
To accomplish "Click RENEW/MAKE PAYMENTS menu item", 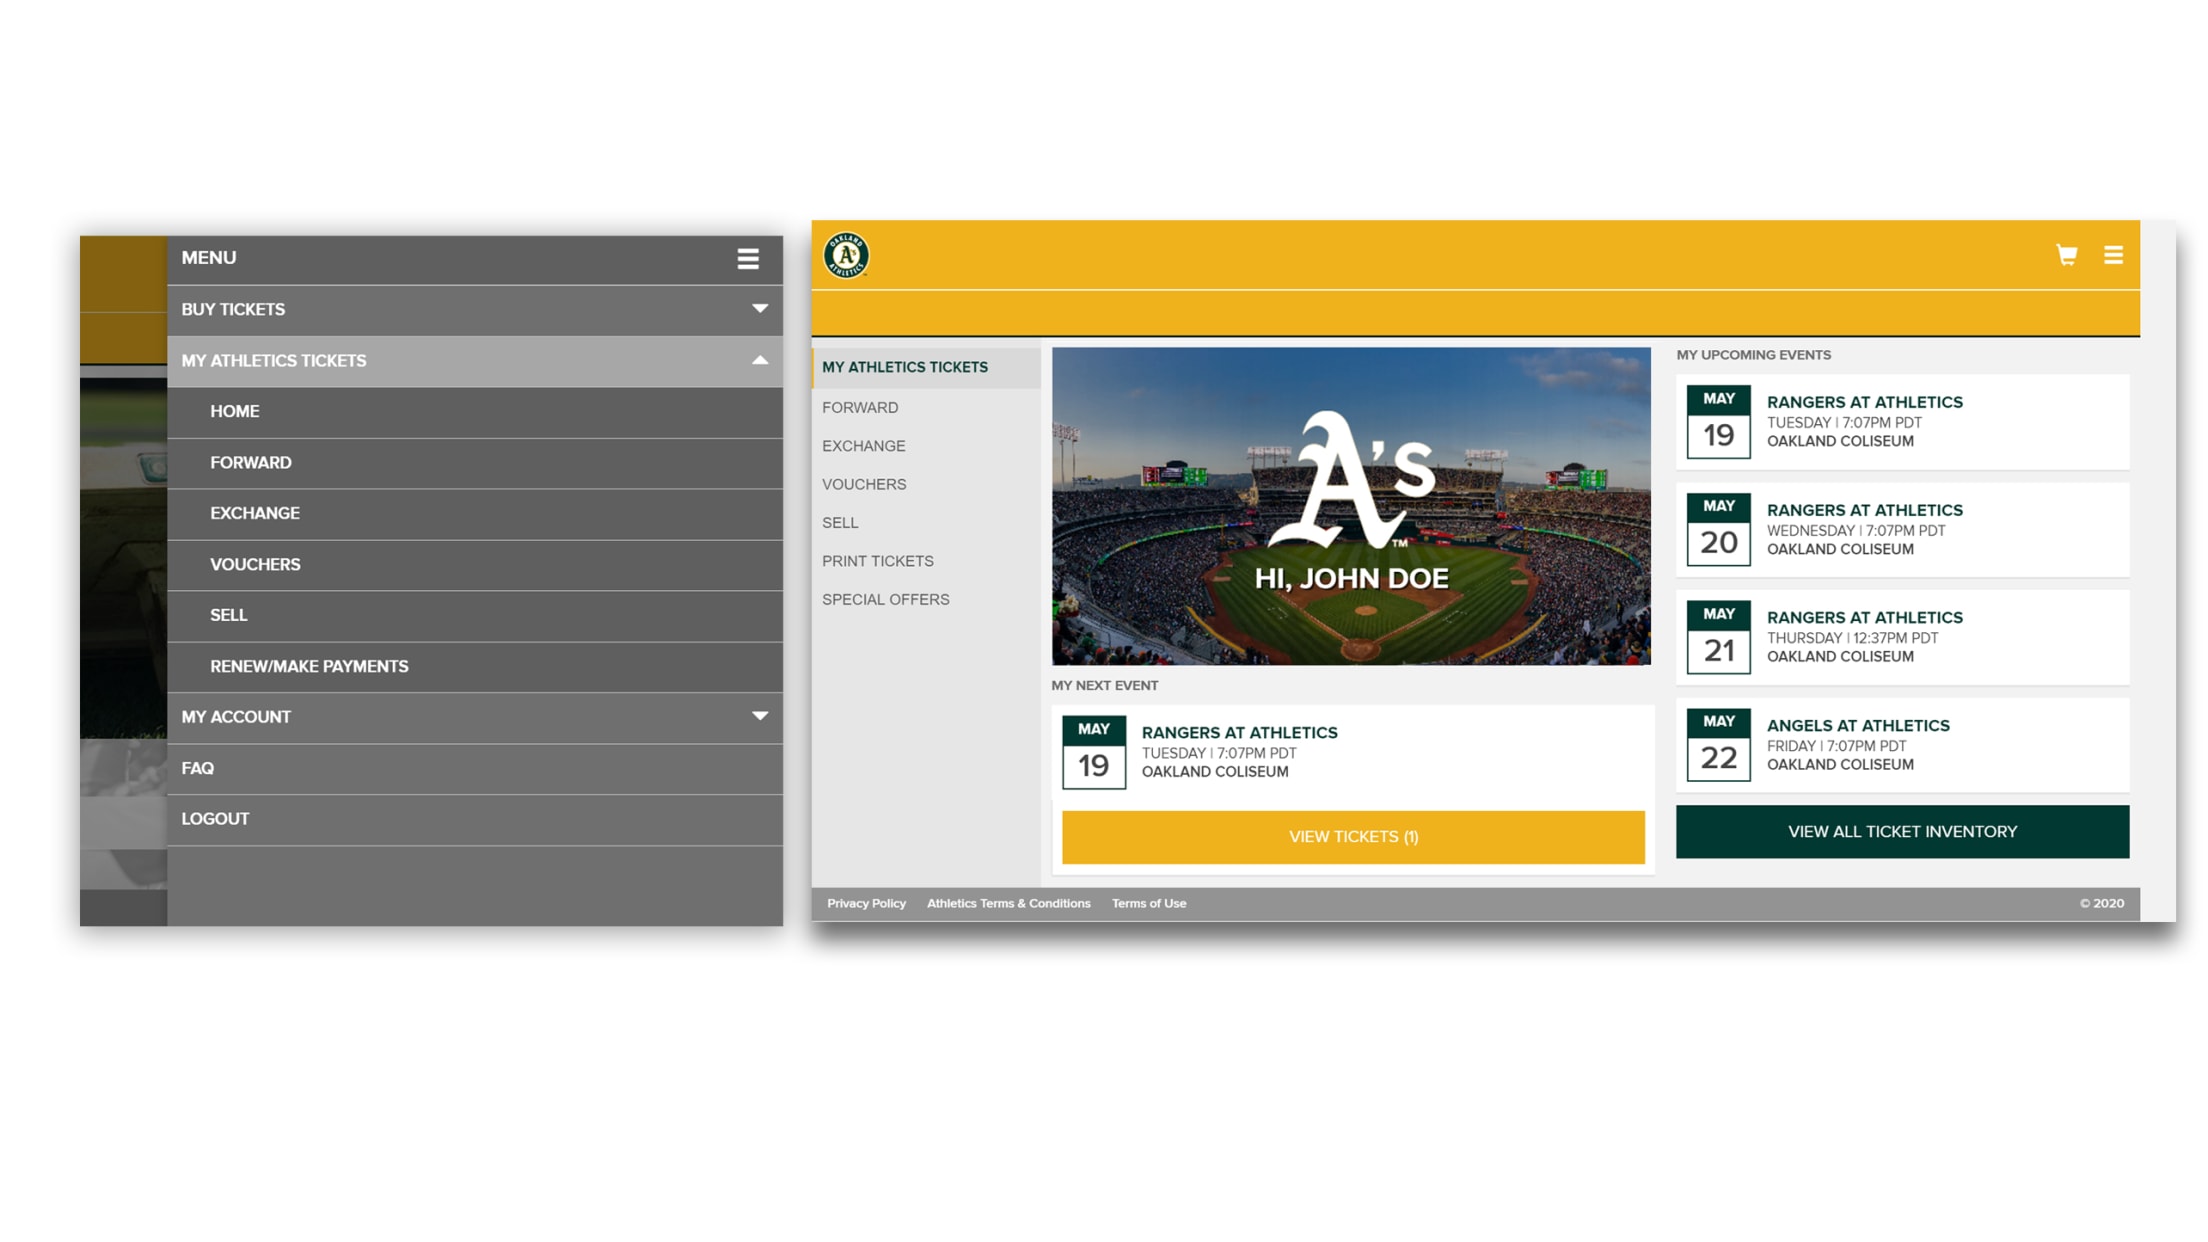I will click(x=475, y=667).
